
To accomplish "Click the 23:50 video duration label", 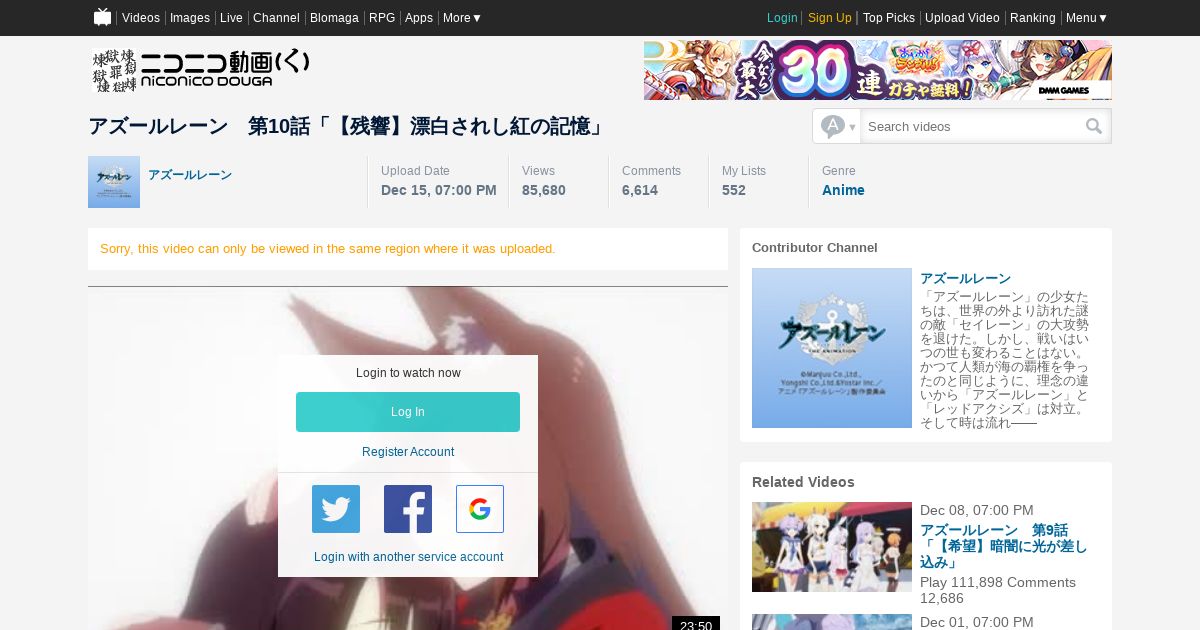I will point(696,624).
